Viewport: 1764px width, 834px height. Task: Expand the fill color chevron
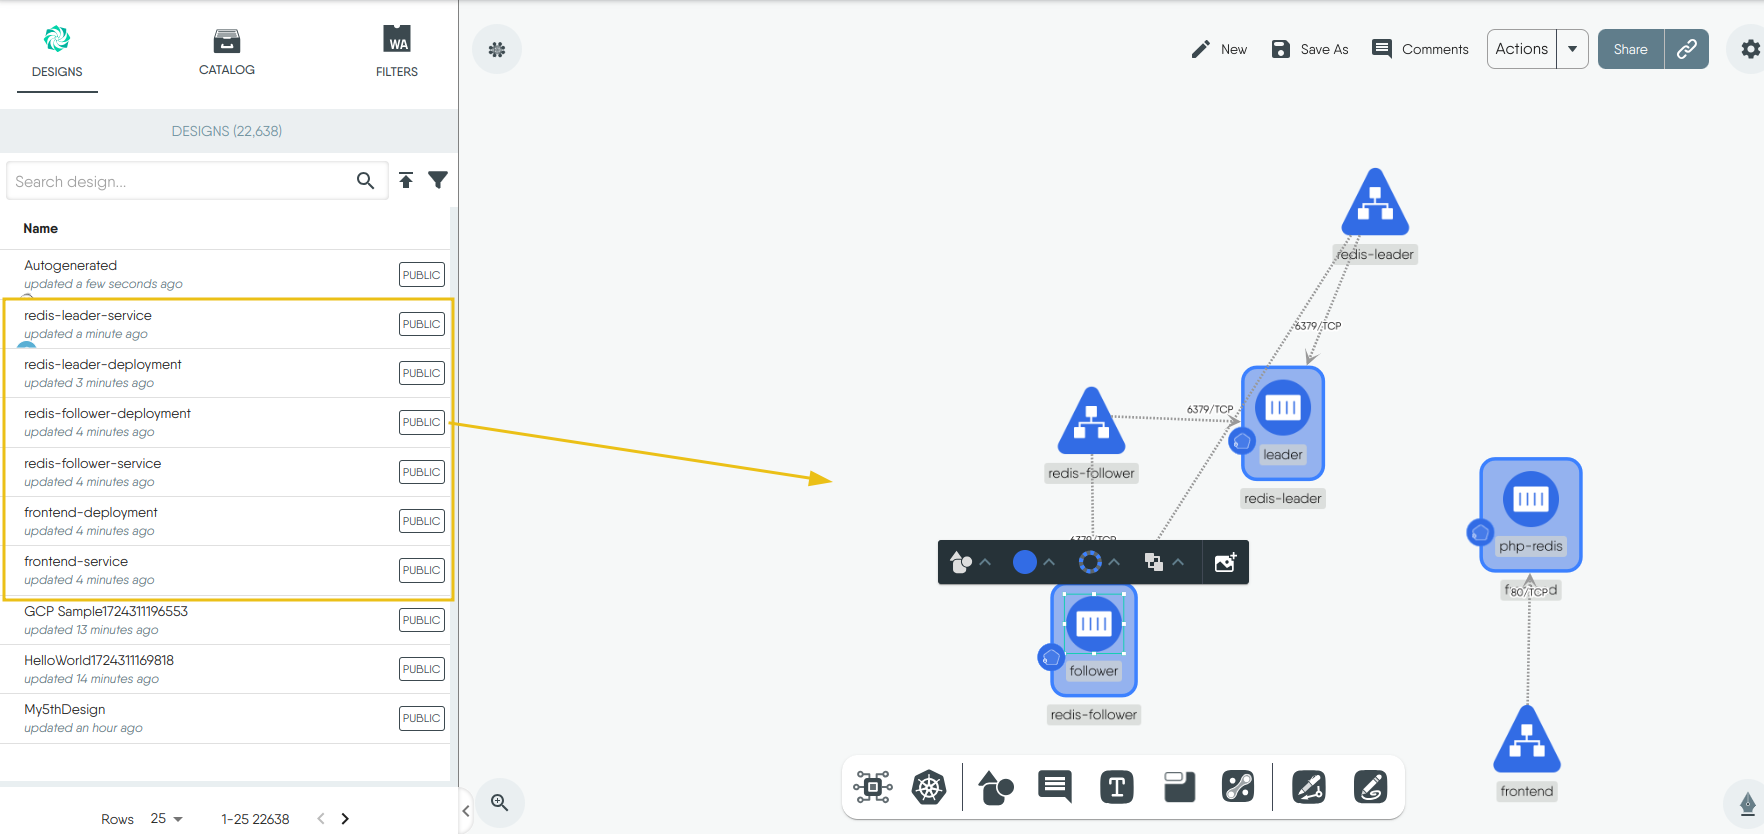pyautogui.click(x=1049, y=562)
